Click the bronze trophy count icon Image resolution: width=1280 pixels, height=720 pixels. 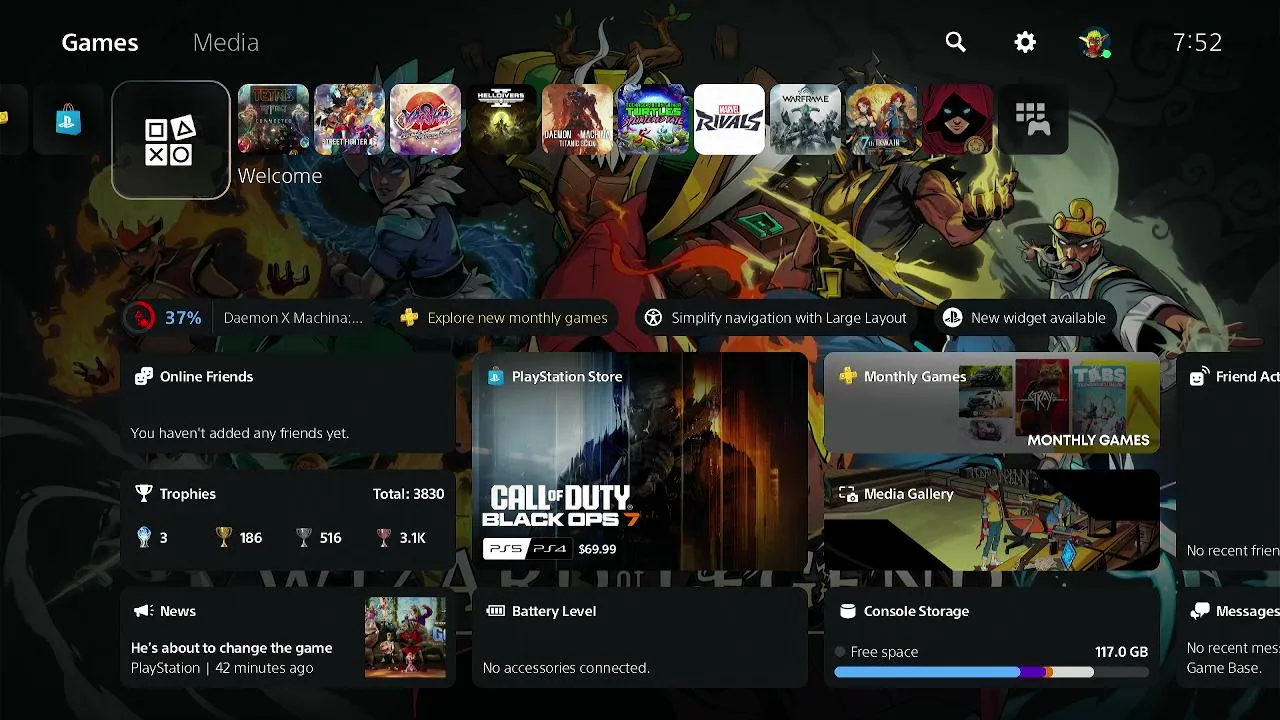coord(384,538)
